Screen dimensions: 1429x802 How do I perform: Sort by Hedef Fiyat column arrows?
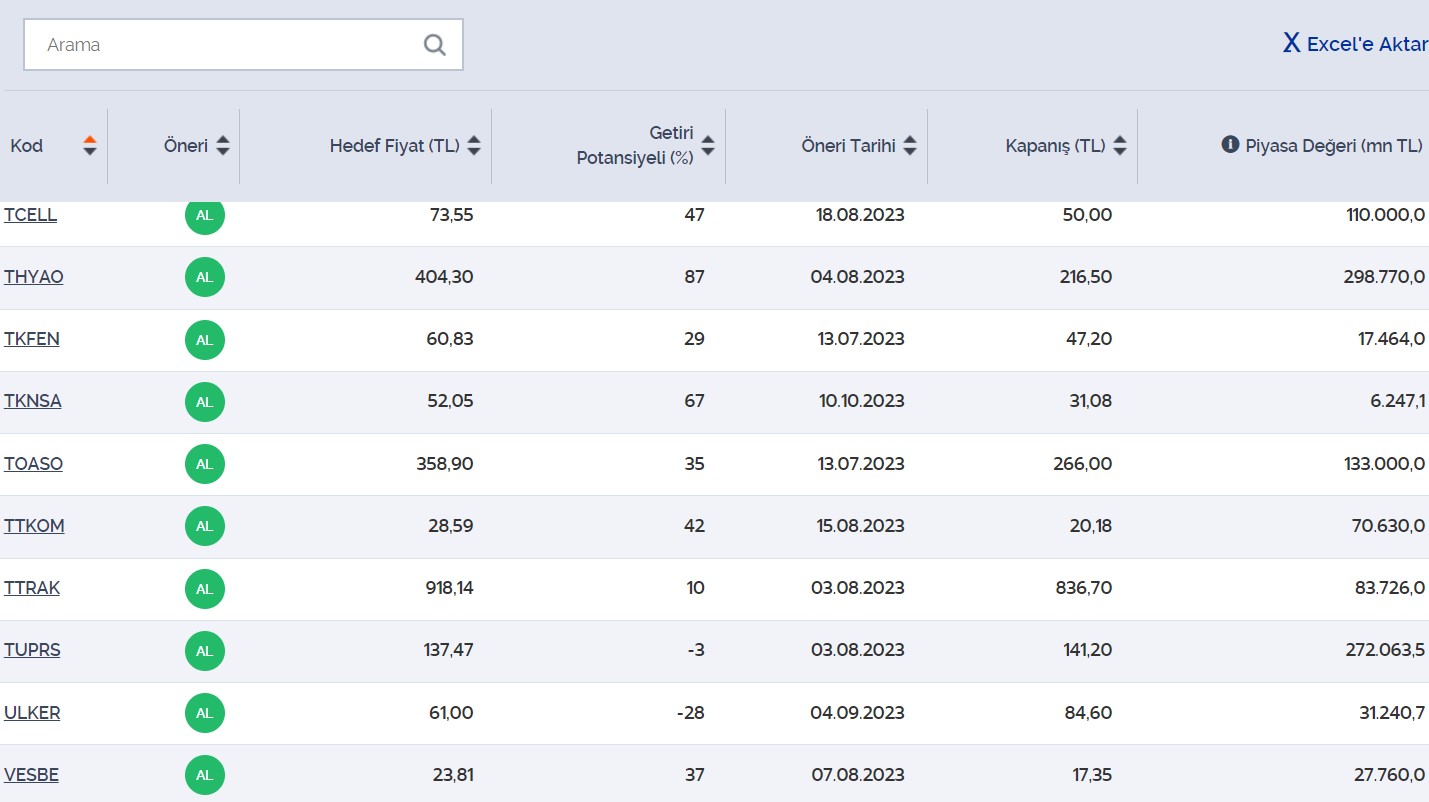474,146
